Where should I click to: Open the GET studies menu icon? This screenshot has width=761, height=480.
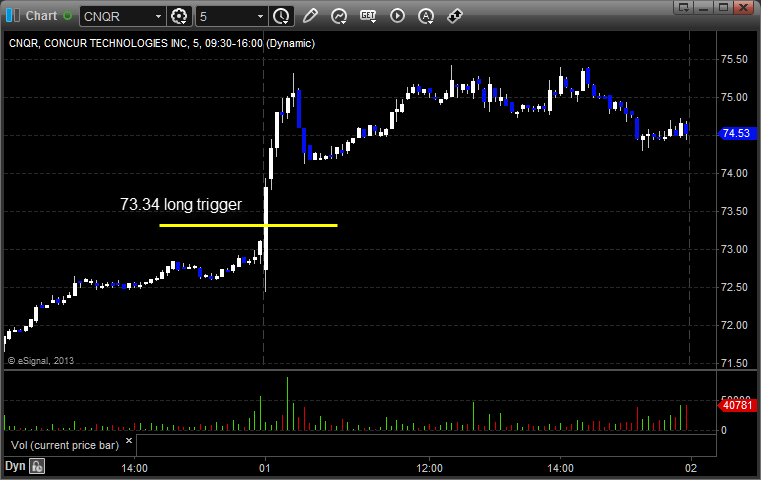tap(368, 16)
